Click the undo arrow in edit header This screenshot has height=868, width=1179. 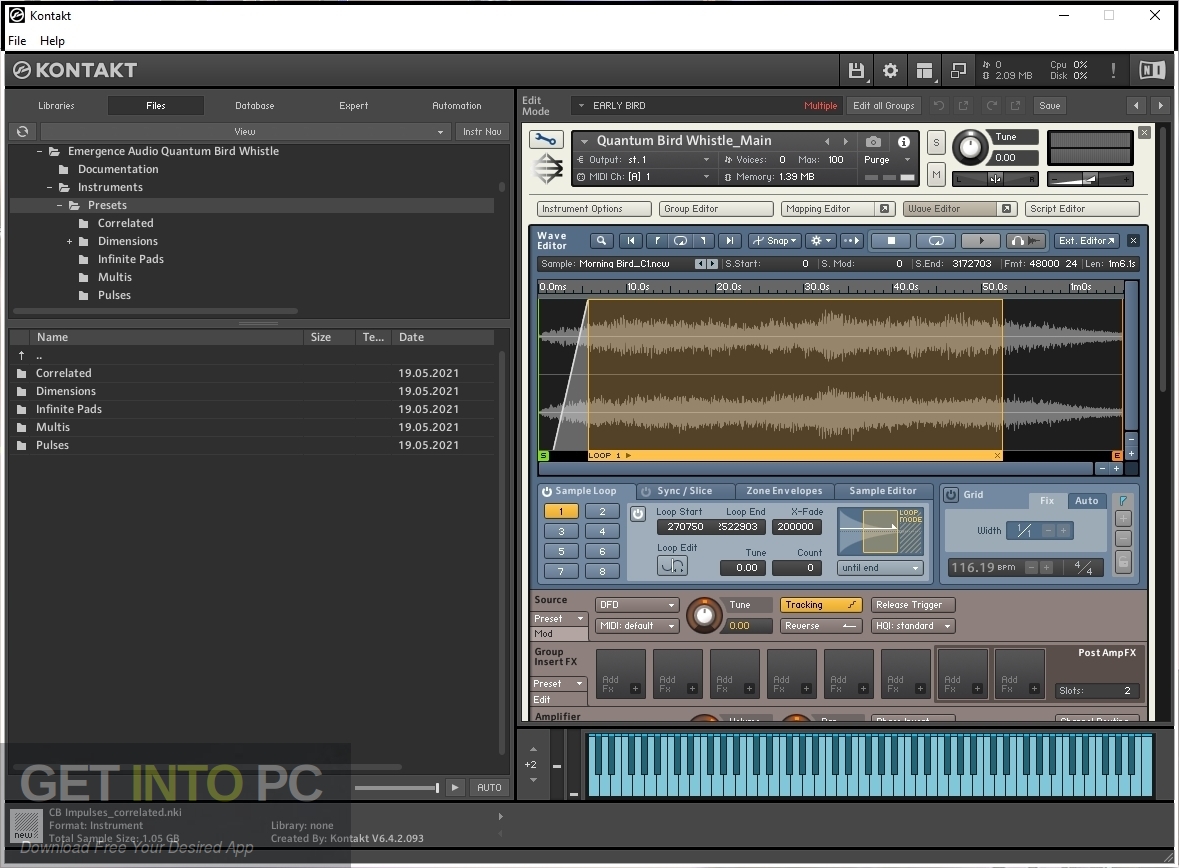click(x=938, y=106)
